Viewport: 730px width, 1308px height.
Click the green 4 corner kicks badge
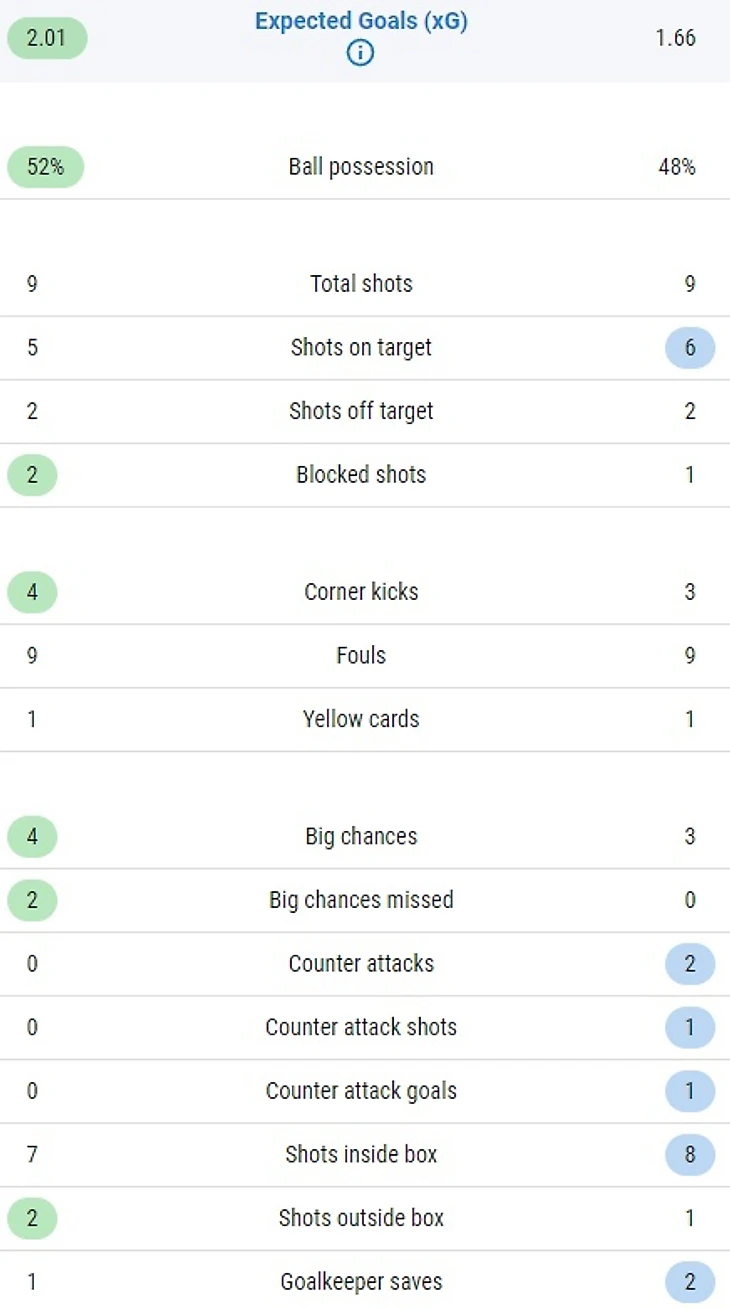pos(32,592)
